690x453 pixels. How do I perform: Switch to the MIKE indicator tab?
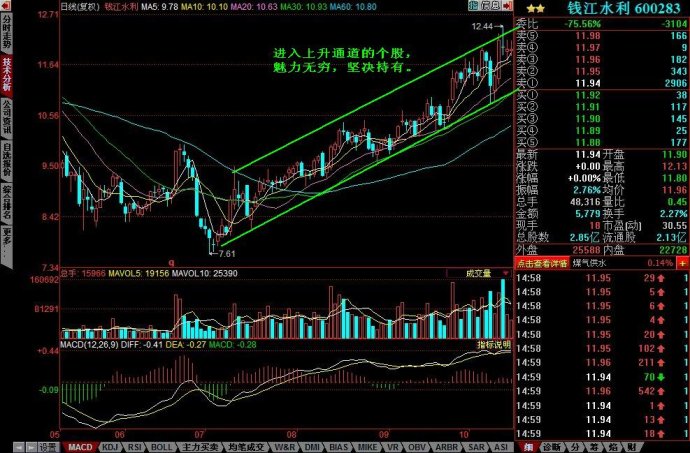click(367, 448)
